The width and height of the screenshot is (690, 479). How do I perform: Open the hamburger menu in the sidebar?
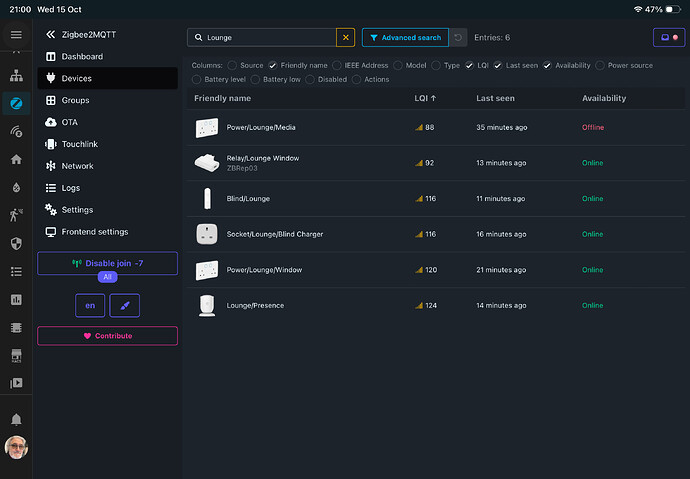pyautogui.click(x=16, y=35)
